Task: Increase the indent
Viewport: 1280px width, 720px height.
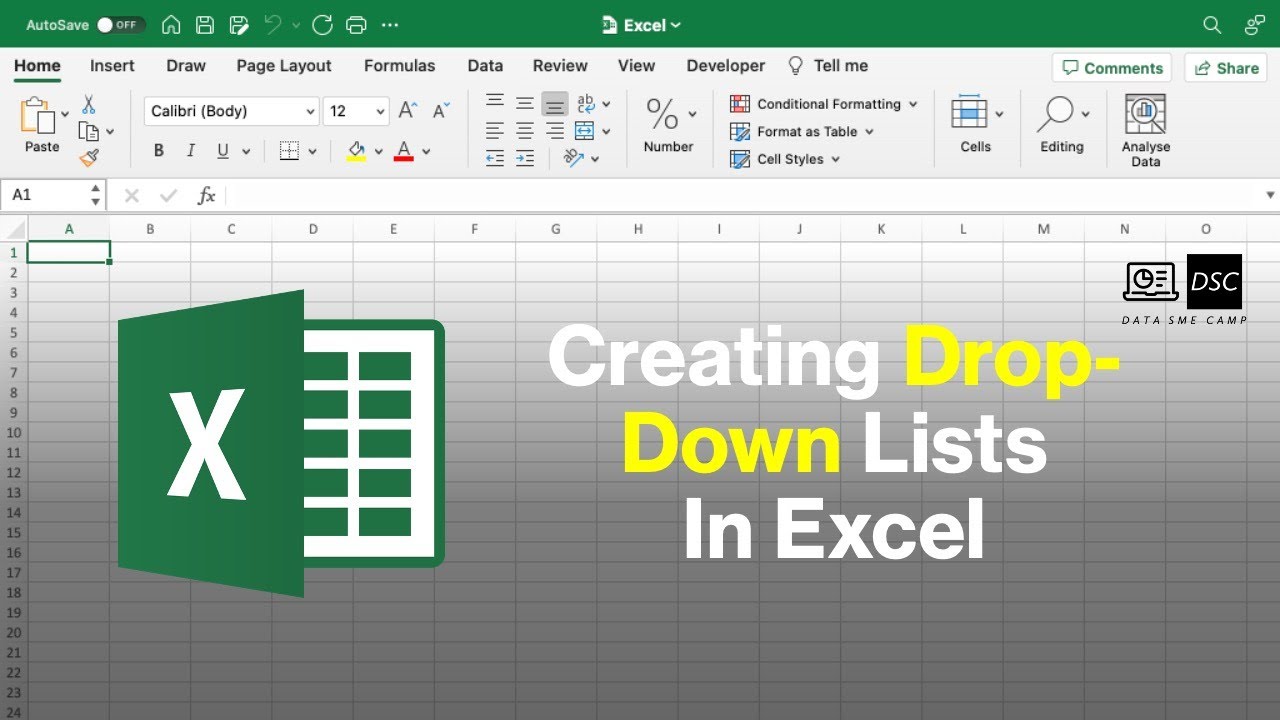Action: coord(524,157)
